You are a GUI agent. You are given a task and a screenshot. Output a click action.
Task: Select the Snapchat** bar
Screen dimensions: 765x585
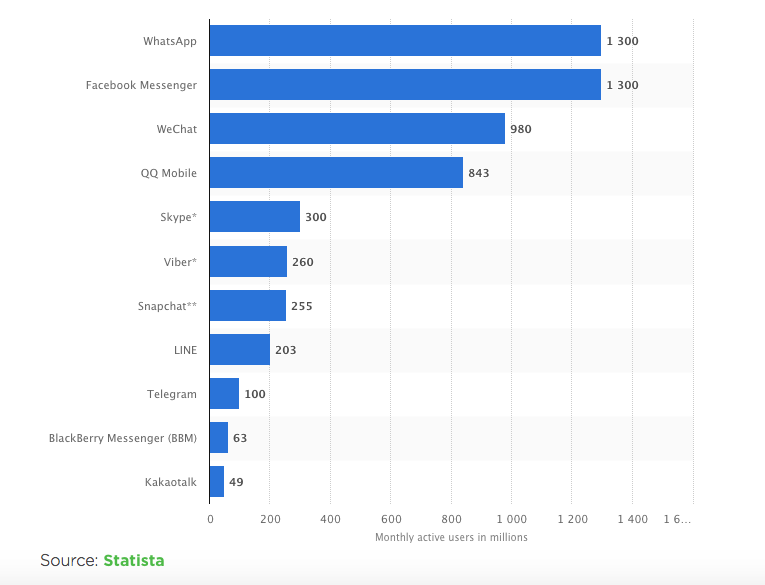point(248,305)
